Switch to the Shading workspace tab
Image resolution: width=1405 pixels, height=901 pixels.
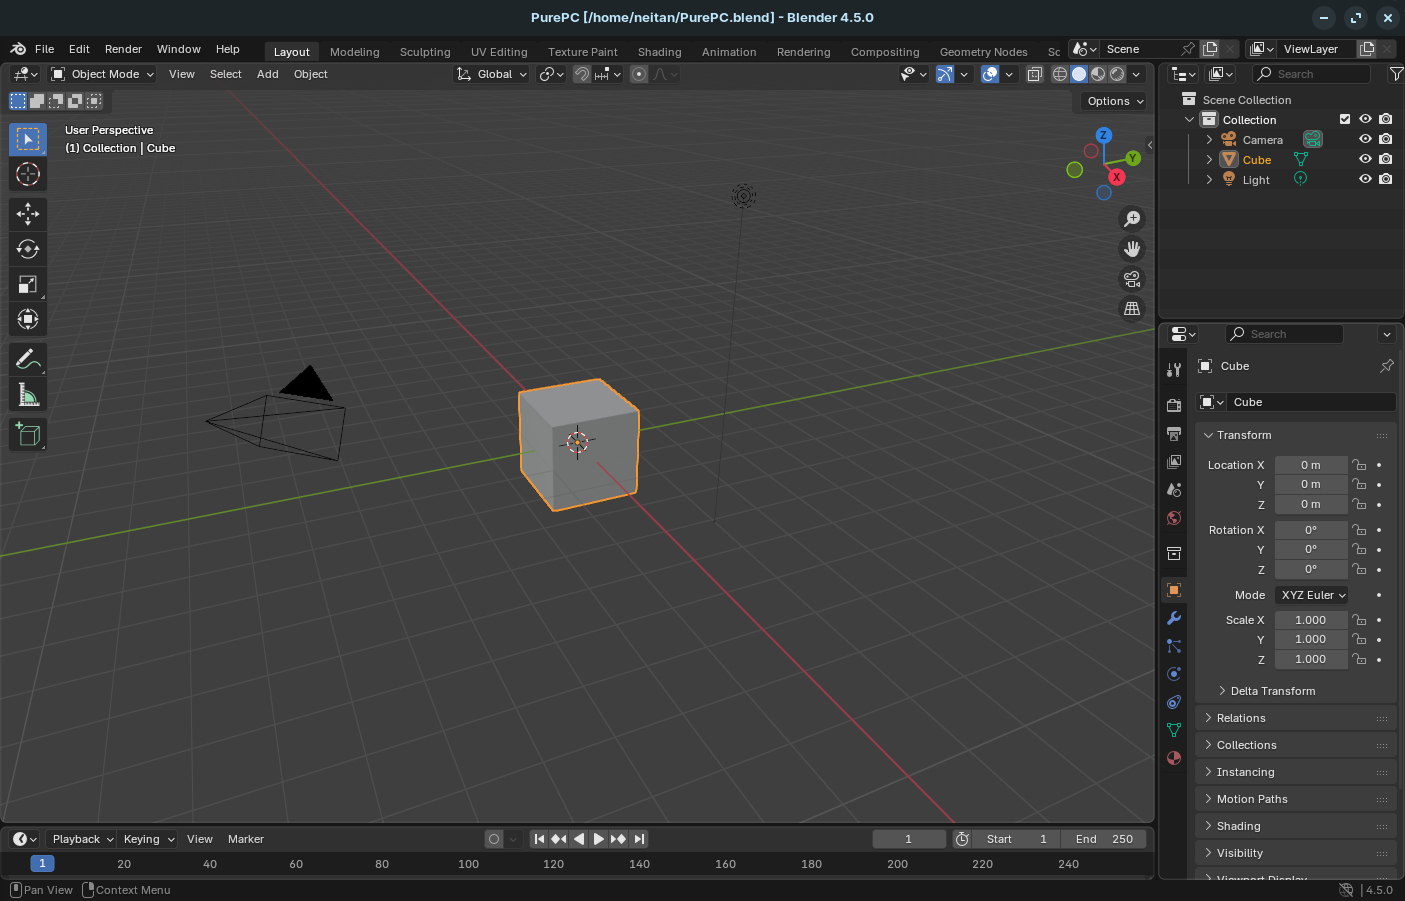pyautogui.click(x=659, y=51)
